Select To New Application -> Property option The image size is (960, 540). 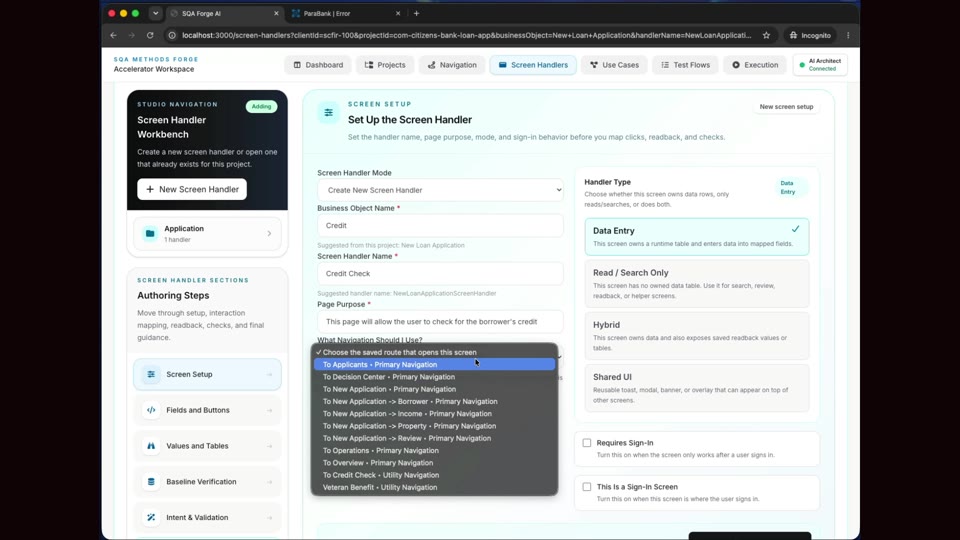point(434,426)
